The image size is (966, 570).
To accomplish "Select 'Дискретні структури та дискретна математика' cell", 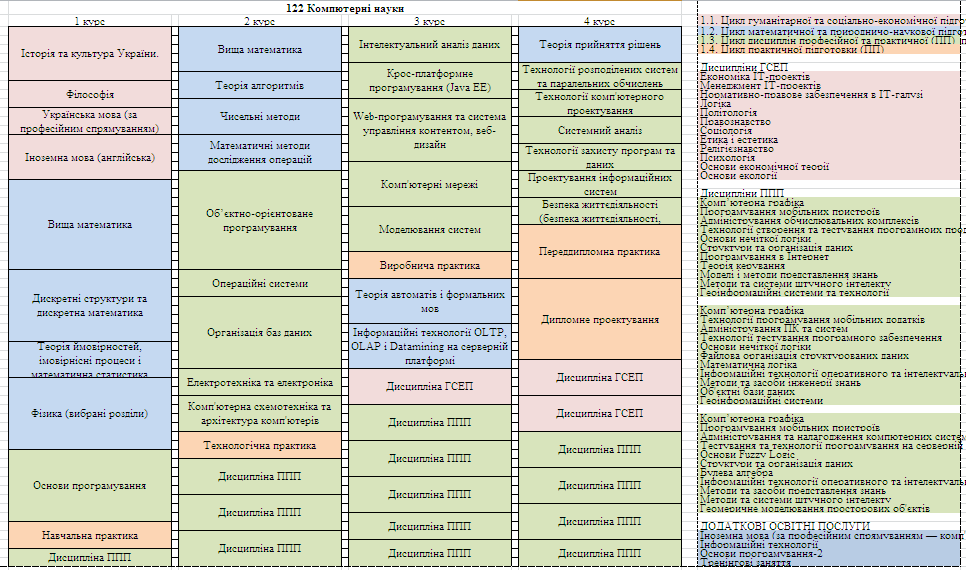I will coord(90,306).
